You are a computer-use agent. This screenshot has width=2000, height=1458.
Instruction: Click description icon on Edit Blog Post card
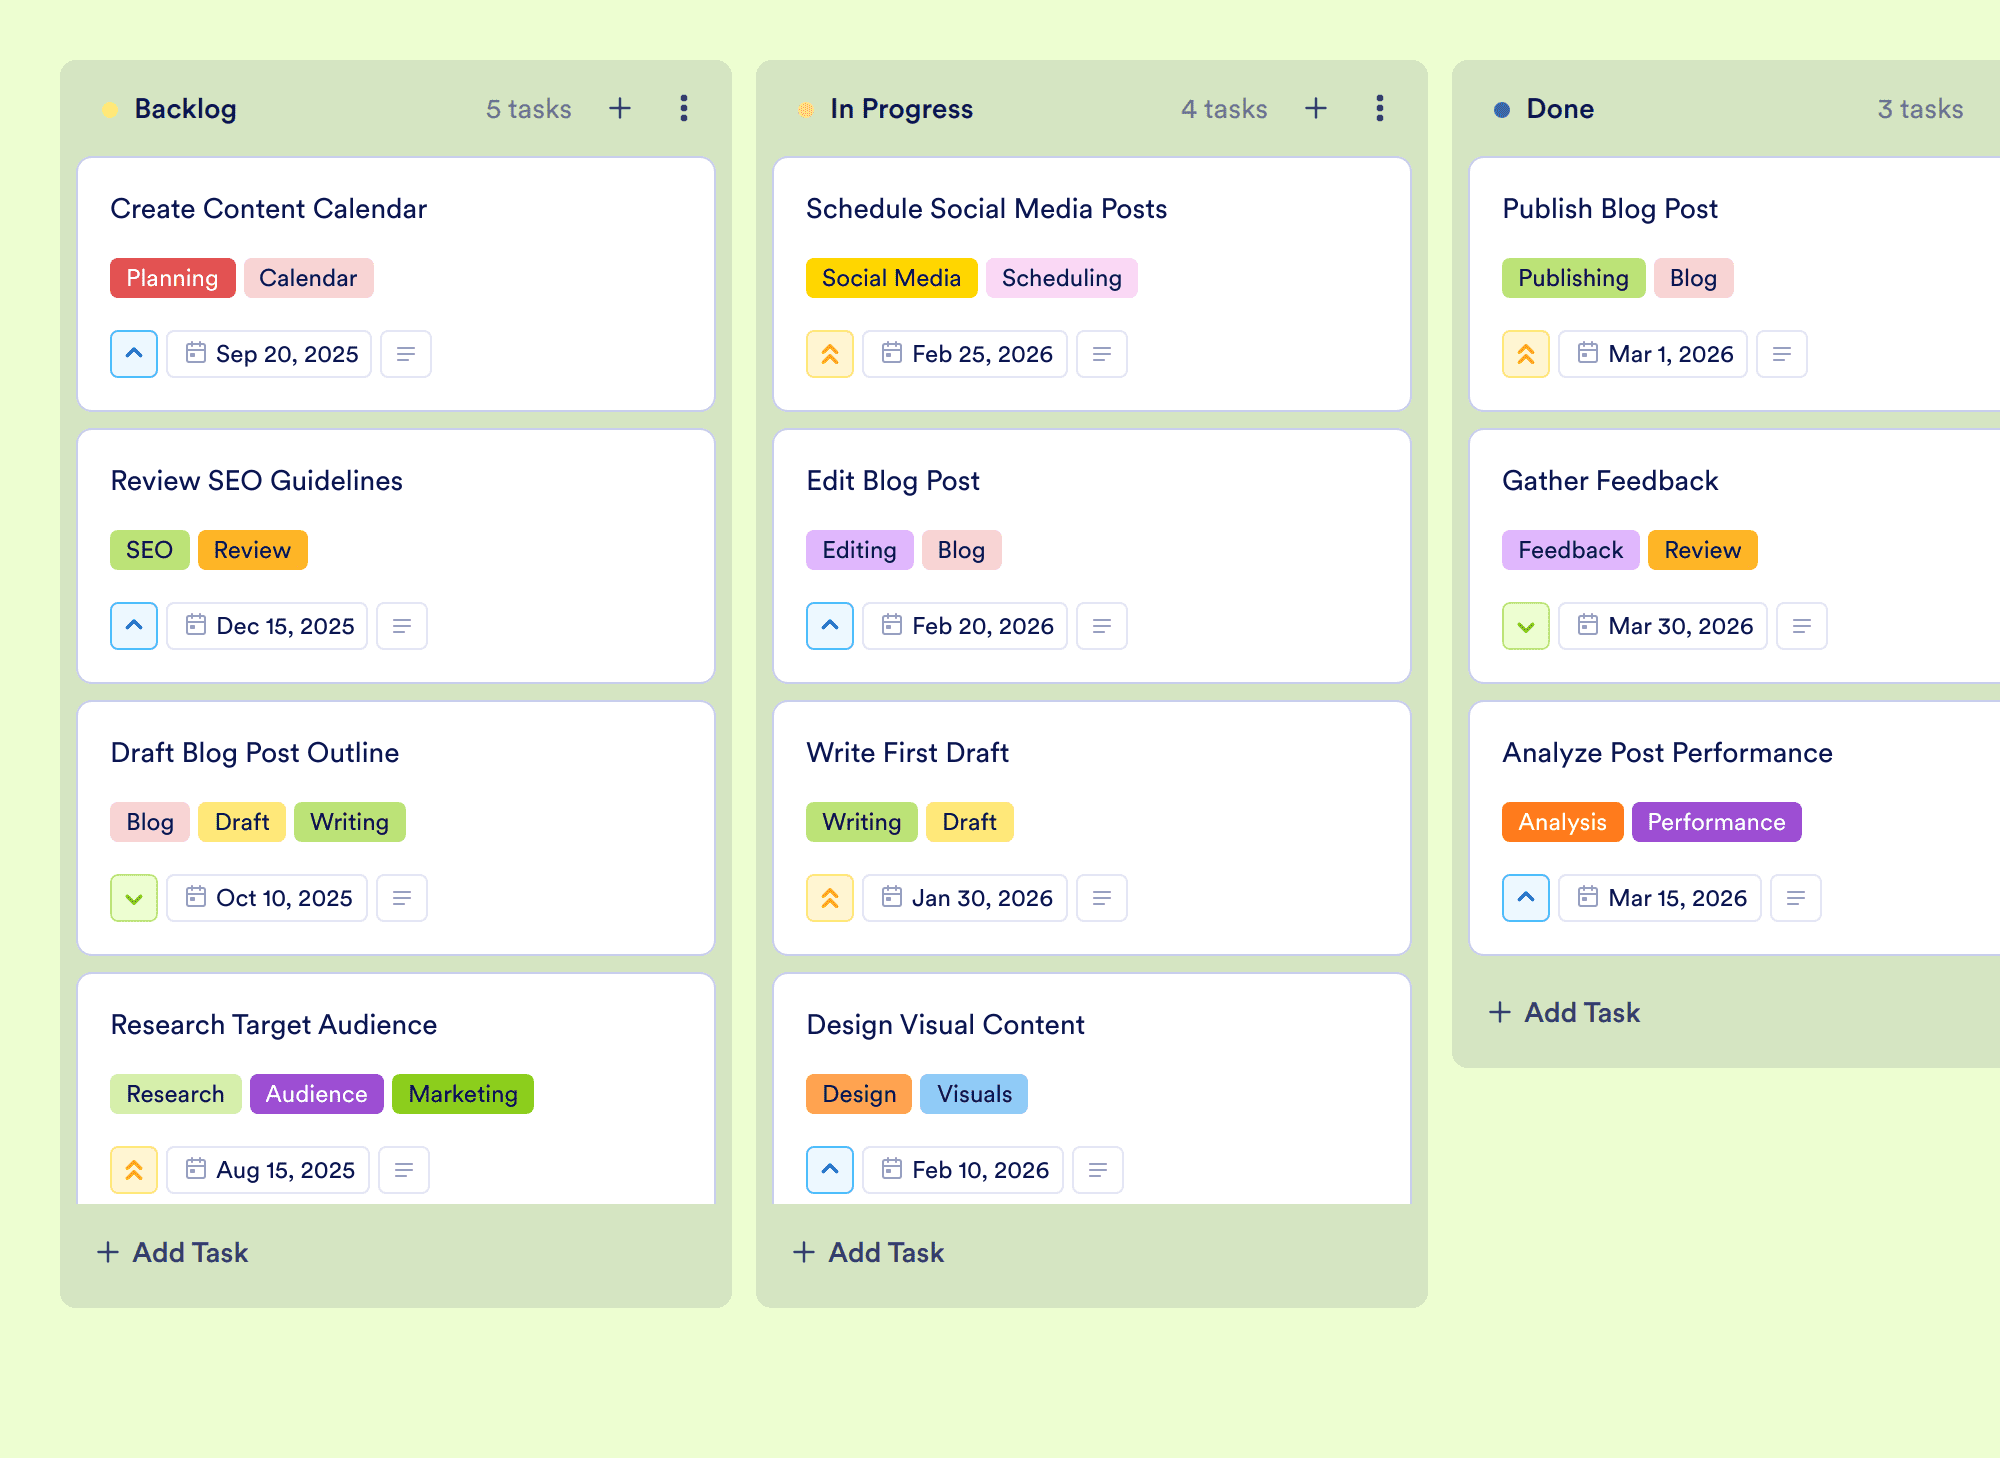pyautogui.click(x=1102, y=626)
